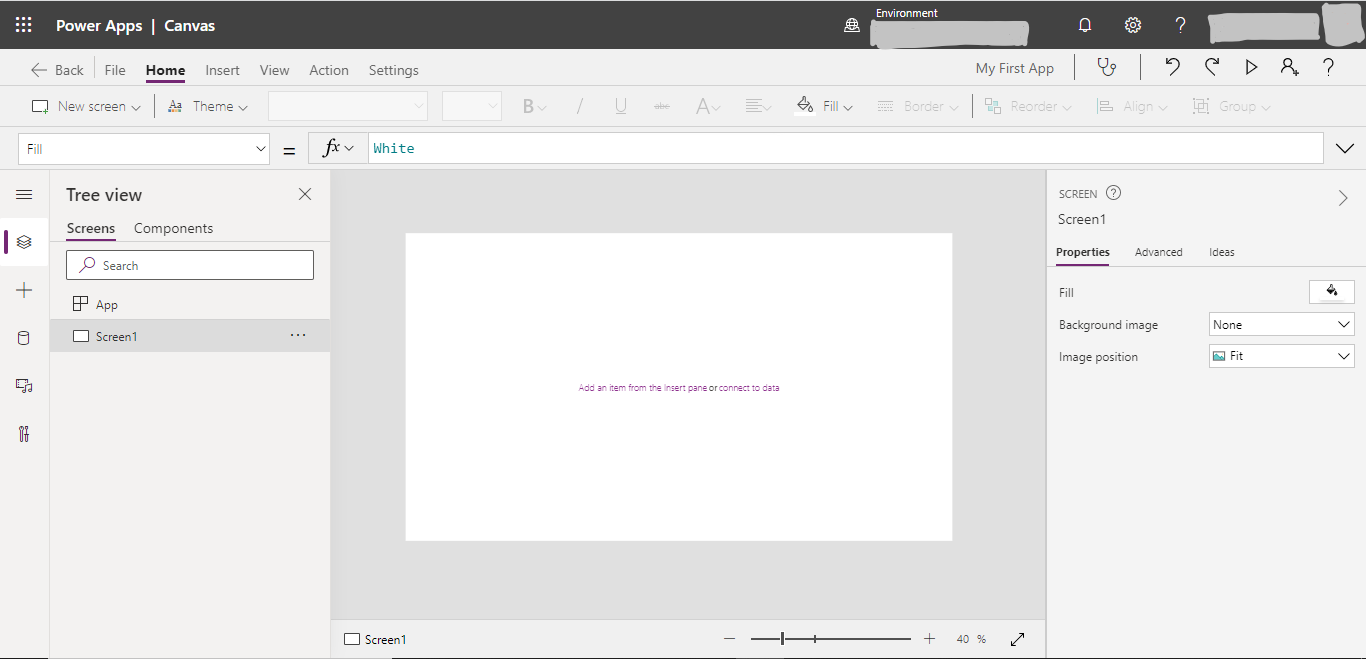Open the Insert menu tab

(x=222, y=70)
